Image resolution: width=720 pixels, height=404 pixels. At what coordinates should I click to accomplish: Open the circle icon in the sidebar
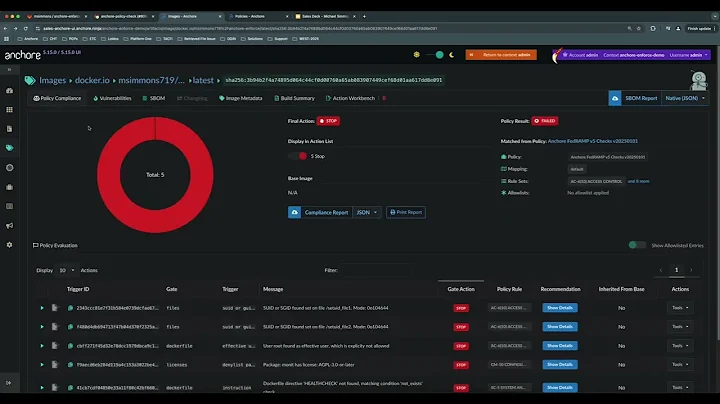tap(9, 168)
